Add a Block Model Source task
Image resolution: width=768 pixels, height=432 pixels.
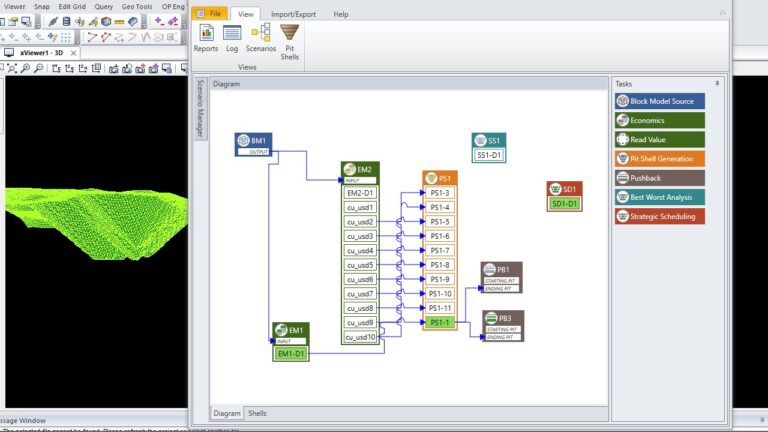click(660, 101)
